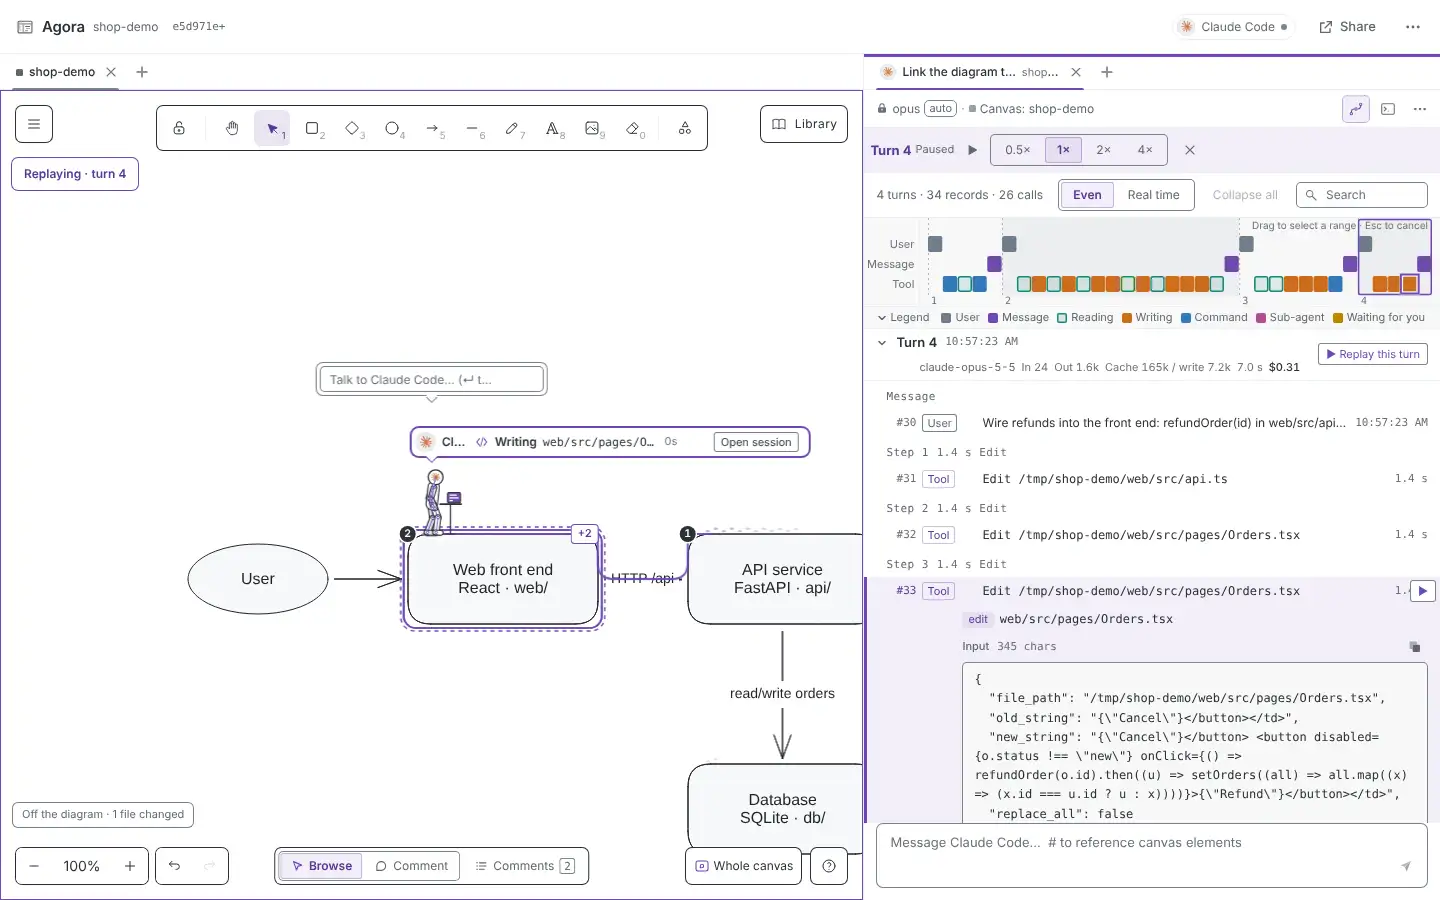Switch canvas mode to Comment

[411, 866]
